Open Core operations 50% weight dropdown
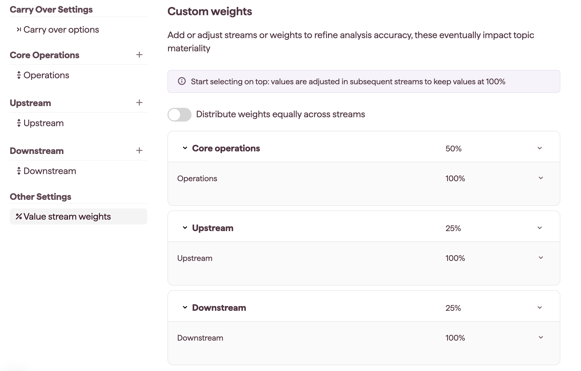581x371 pixels. (x=540, y=148)
